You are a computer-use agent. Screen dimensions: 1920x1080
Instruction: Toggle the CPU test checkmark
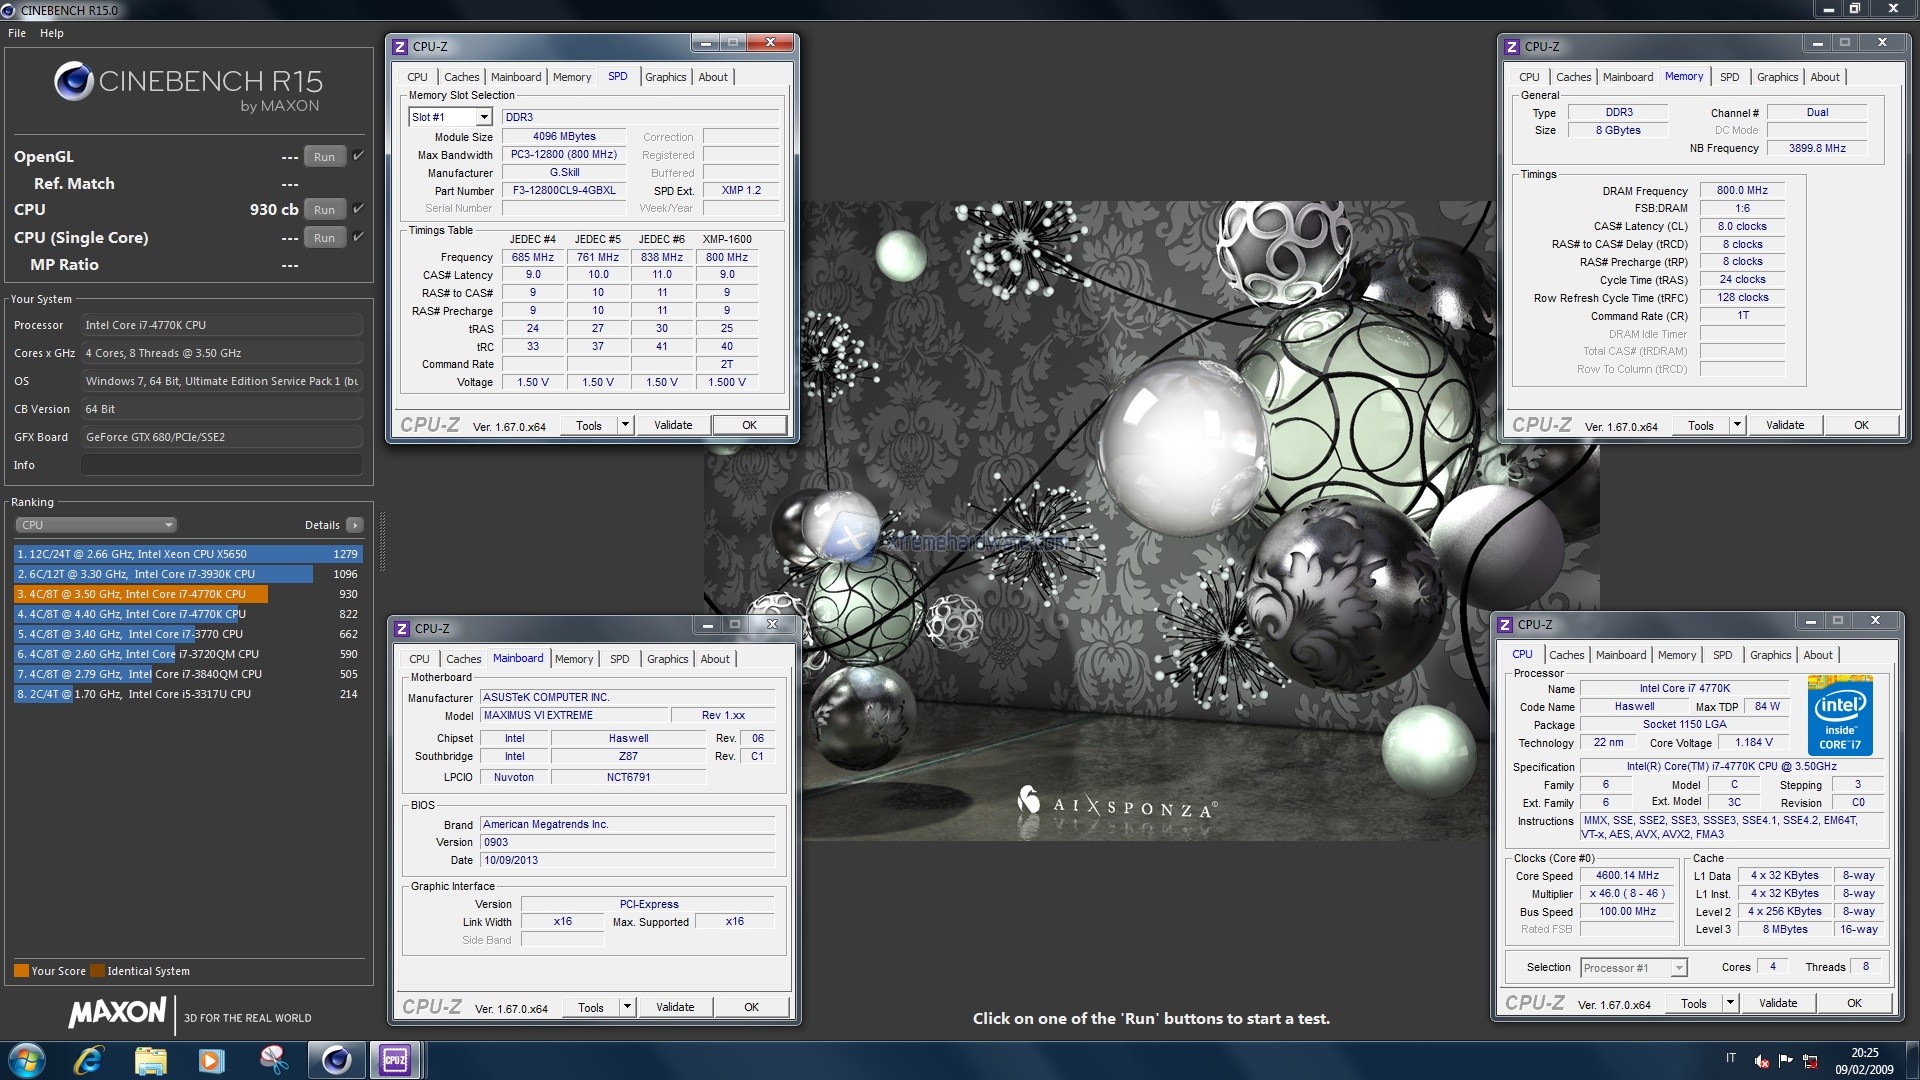[x=359, y=208]
